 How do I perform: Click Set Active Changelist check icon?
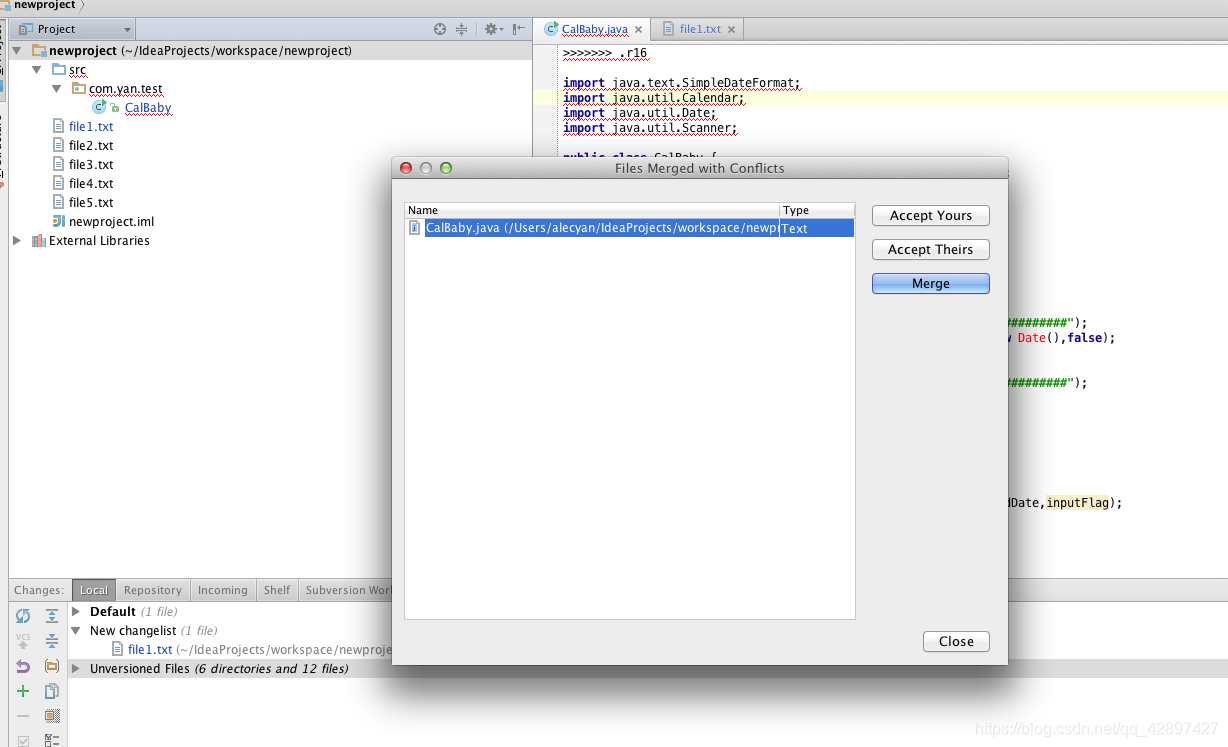(x=23, y=740)
